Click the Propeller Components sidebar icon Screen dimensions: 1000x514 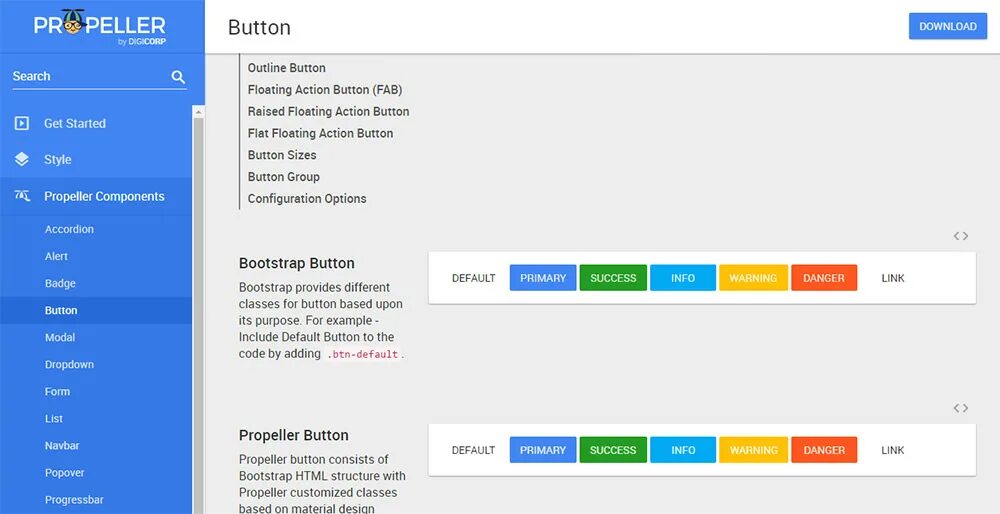pos(22,197)
